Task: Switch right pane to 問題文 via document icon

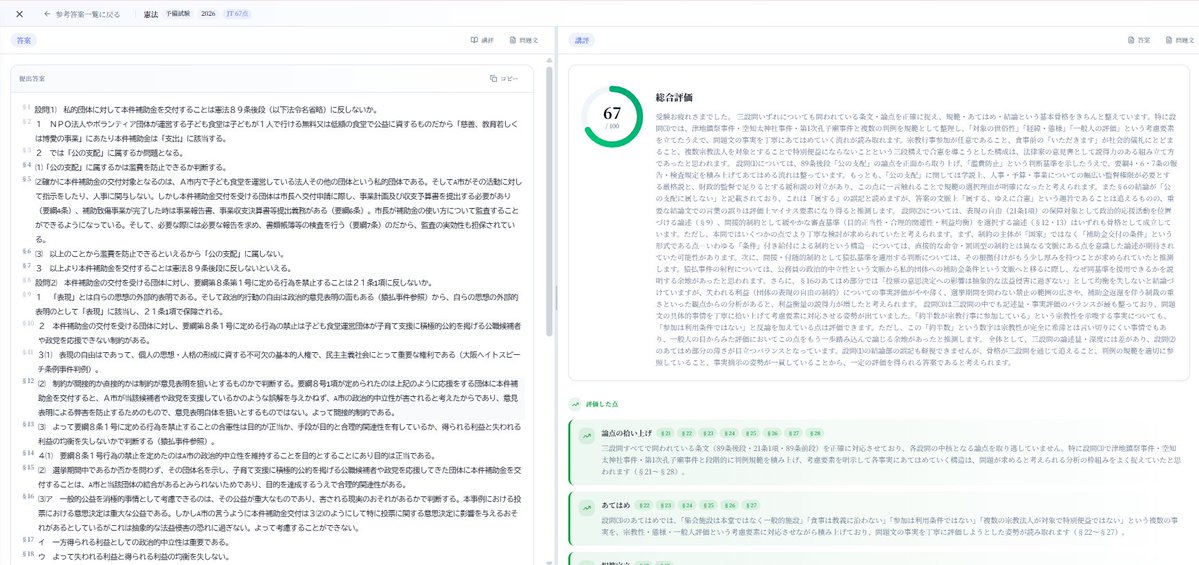Action: [1181, 41]
